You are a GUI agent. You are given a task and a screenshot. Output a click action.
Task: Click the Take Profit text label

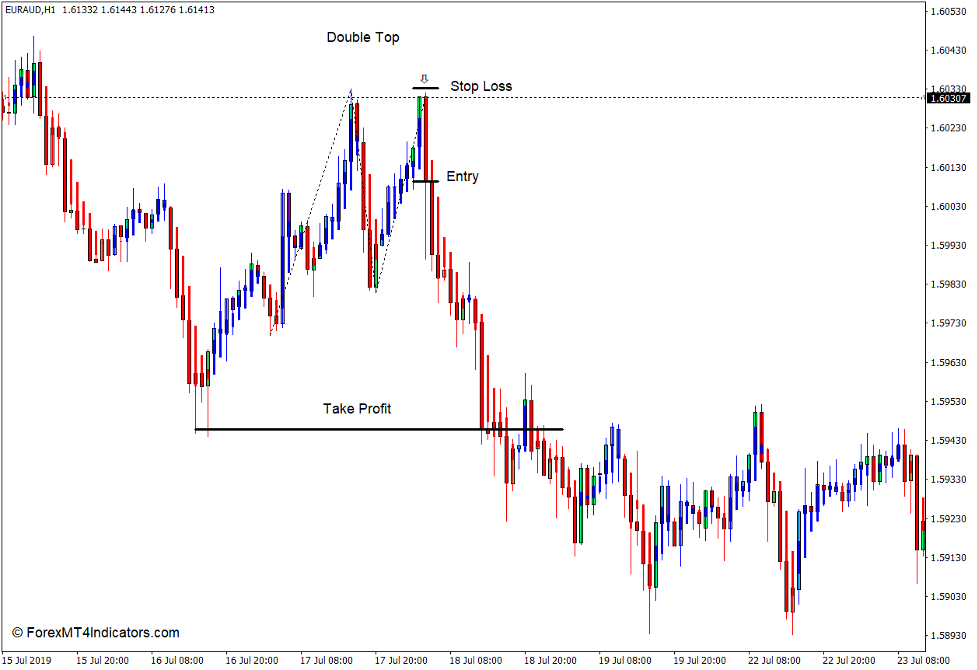coord(356,408)
